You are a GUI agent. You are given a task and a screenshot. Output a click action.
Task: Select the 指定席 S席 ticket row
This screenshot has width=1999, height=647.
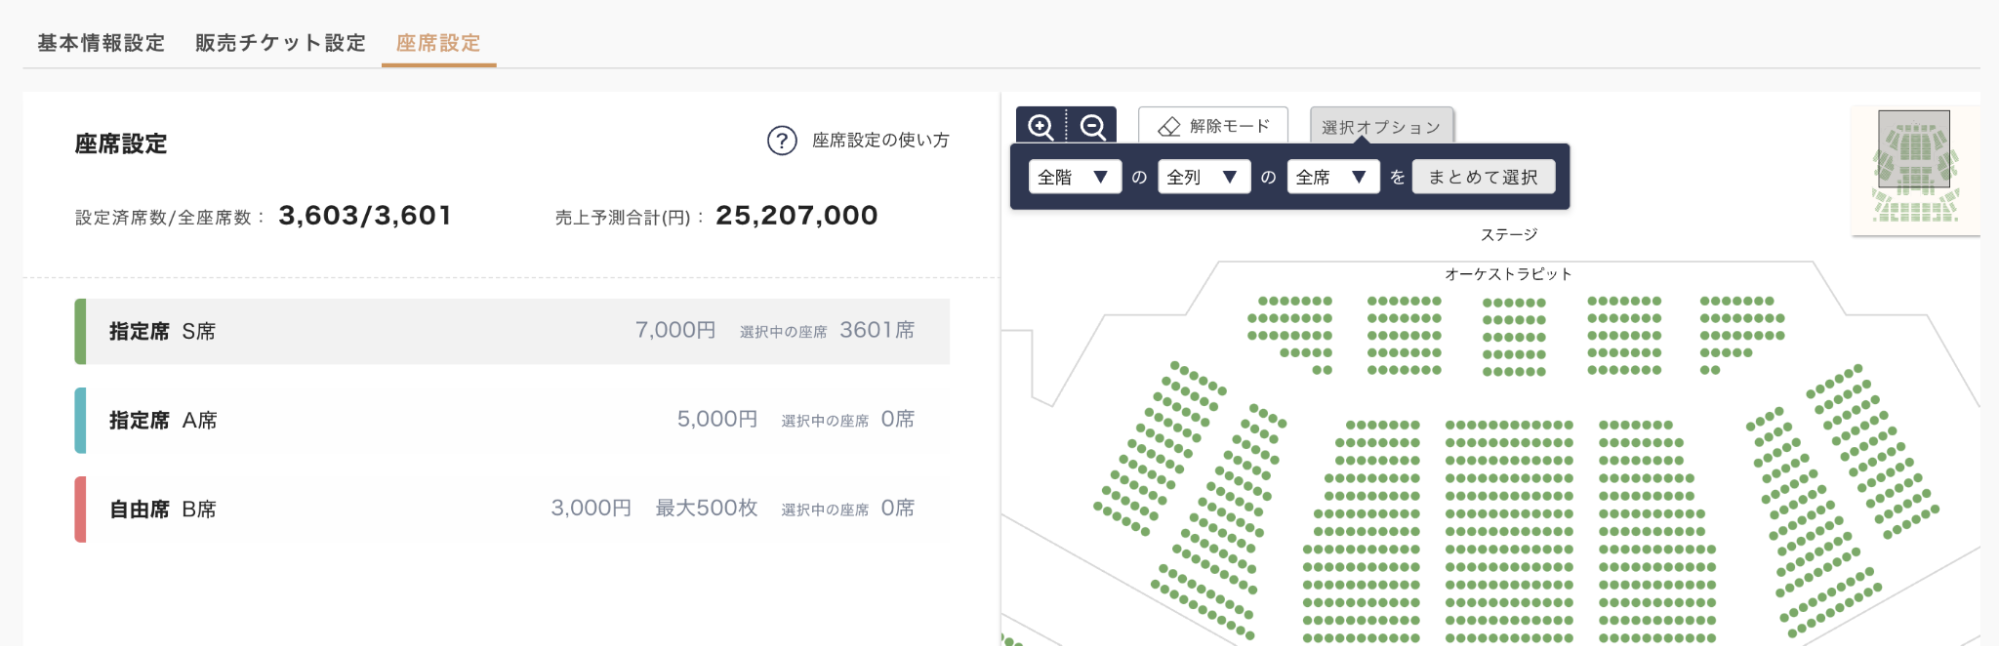512,331
